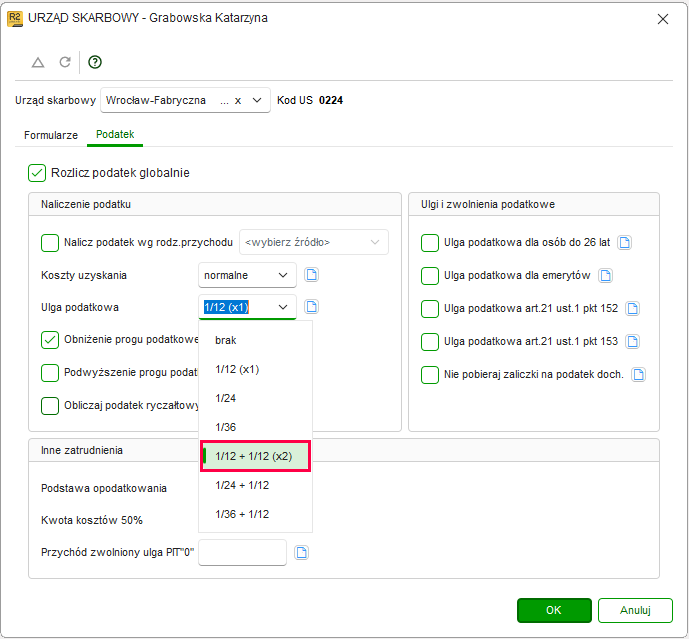Click Podstawa opodatkowania label
Screen dimensions: 689x639
(x=104, y=488)
